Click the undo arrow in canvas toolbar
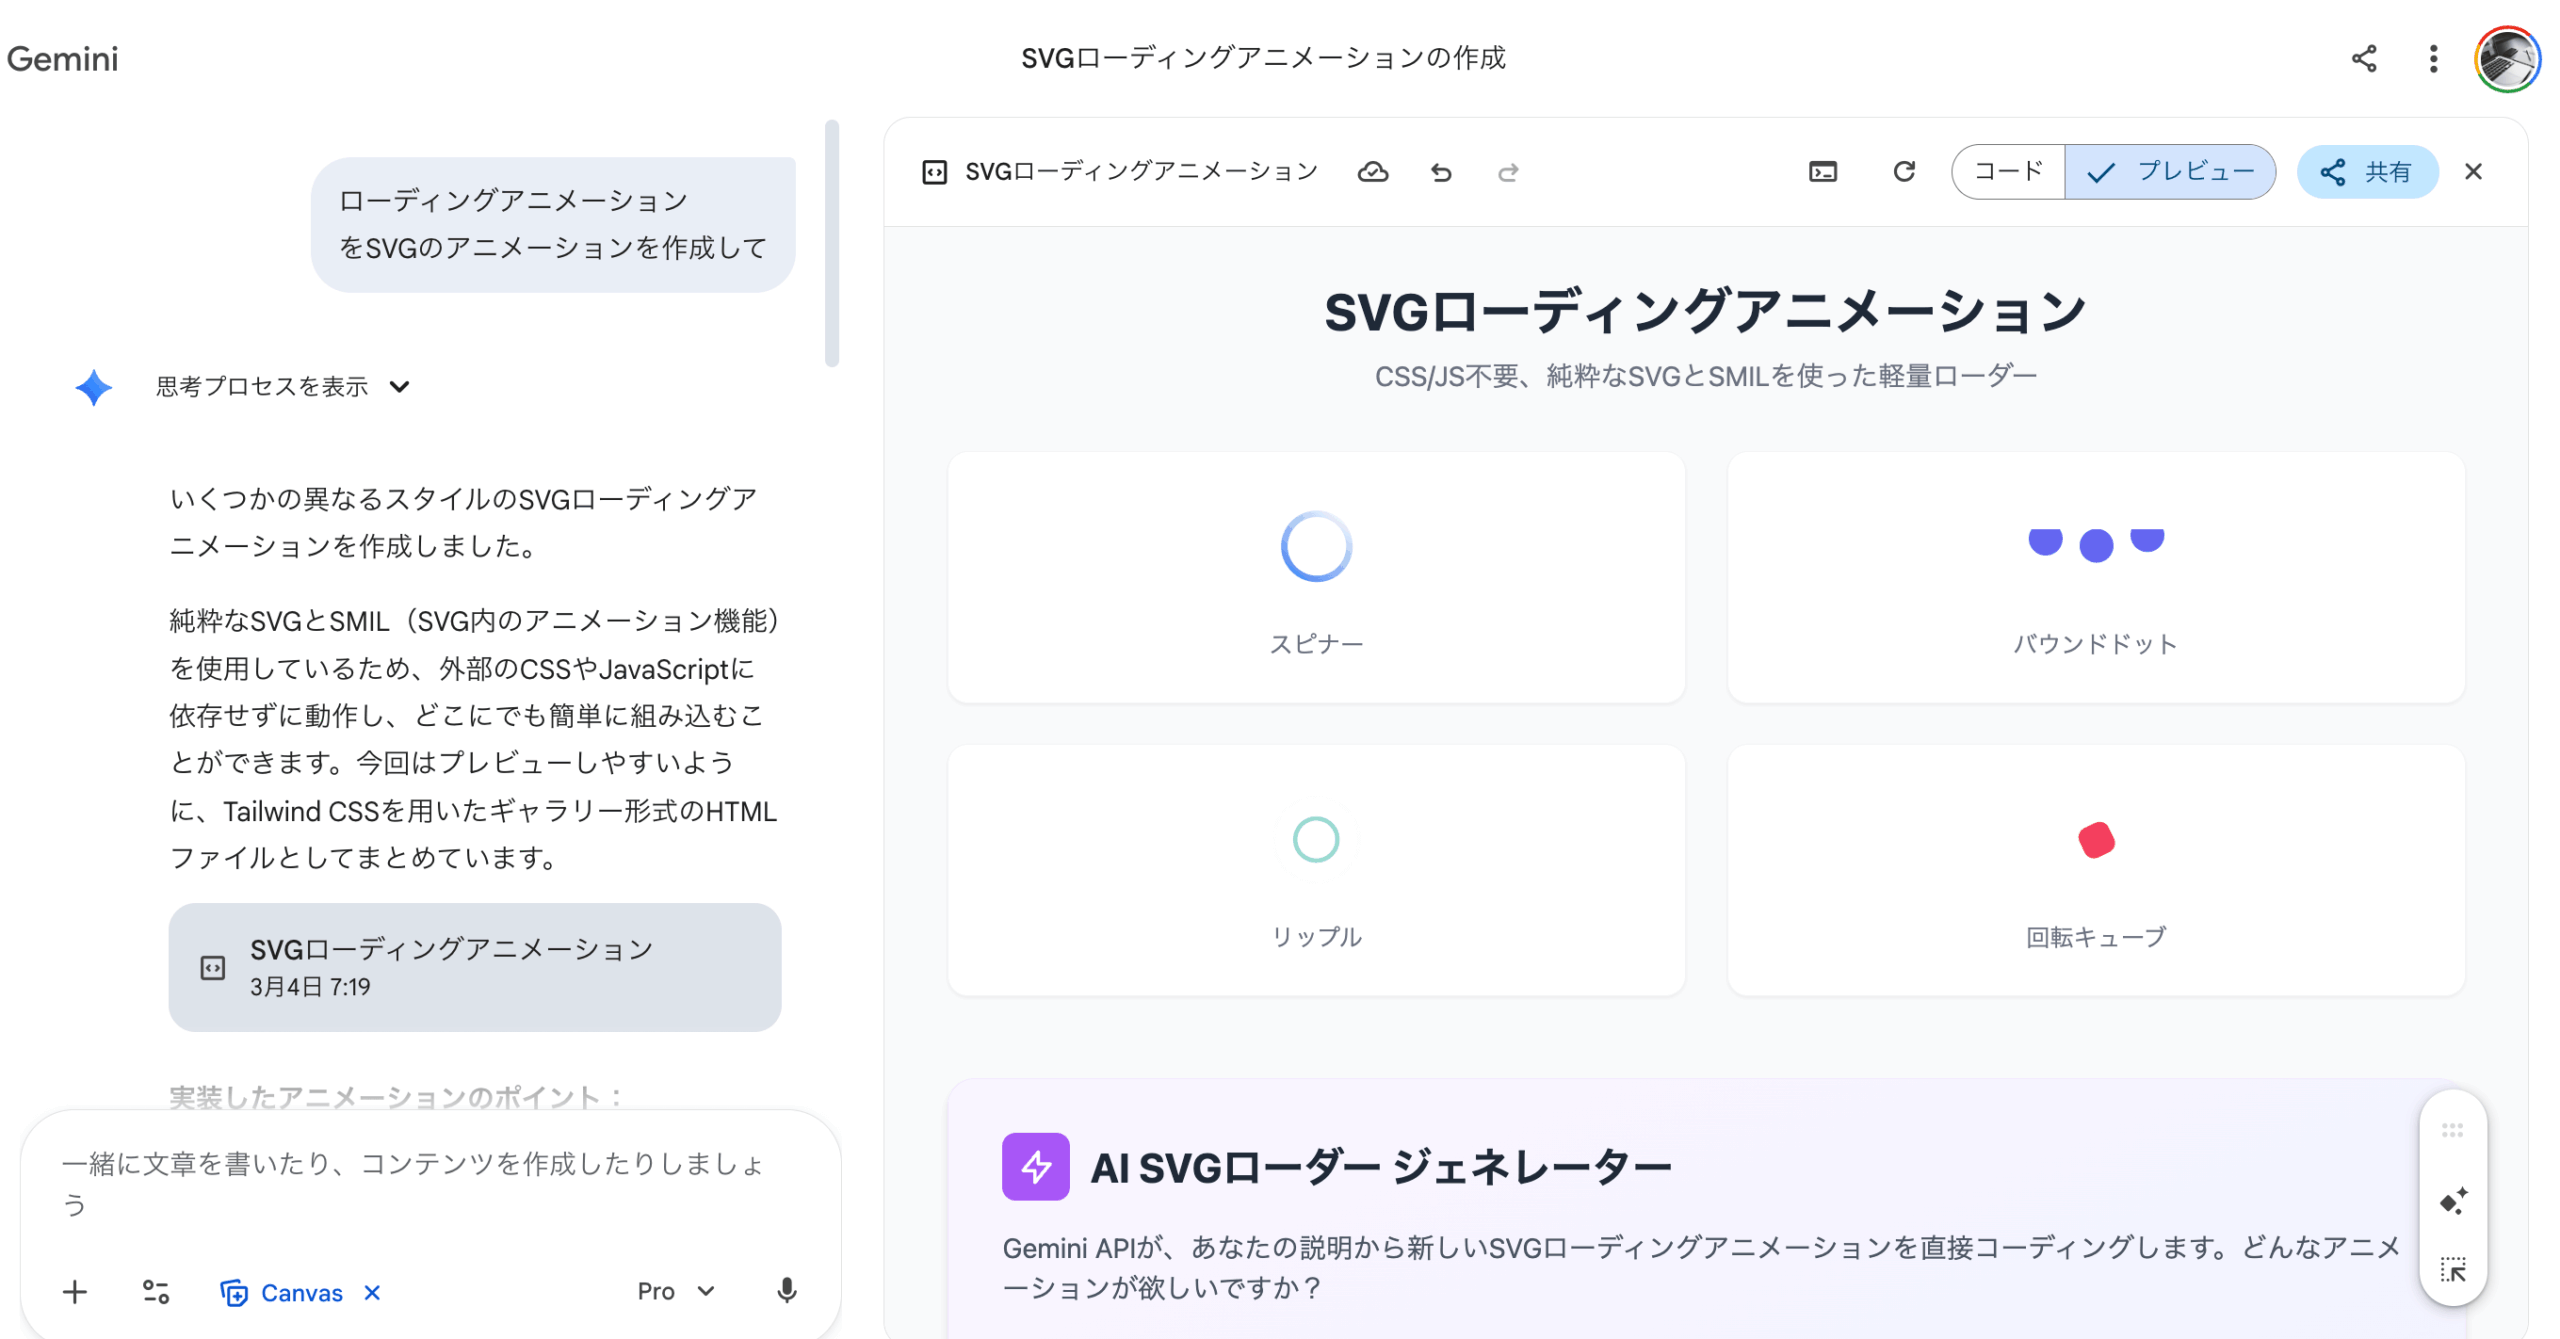2560x1339 pixels. click(x=1440, y=172)
